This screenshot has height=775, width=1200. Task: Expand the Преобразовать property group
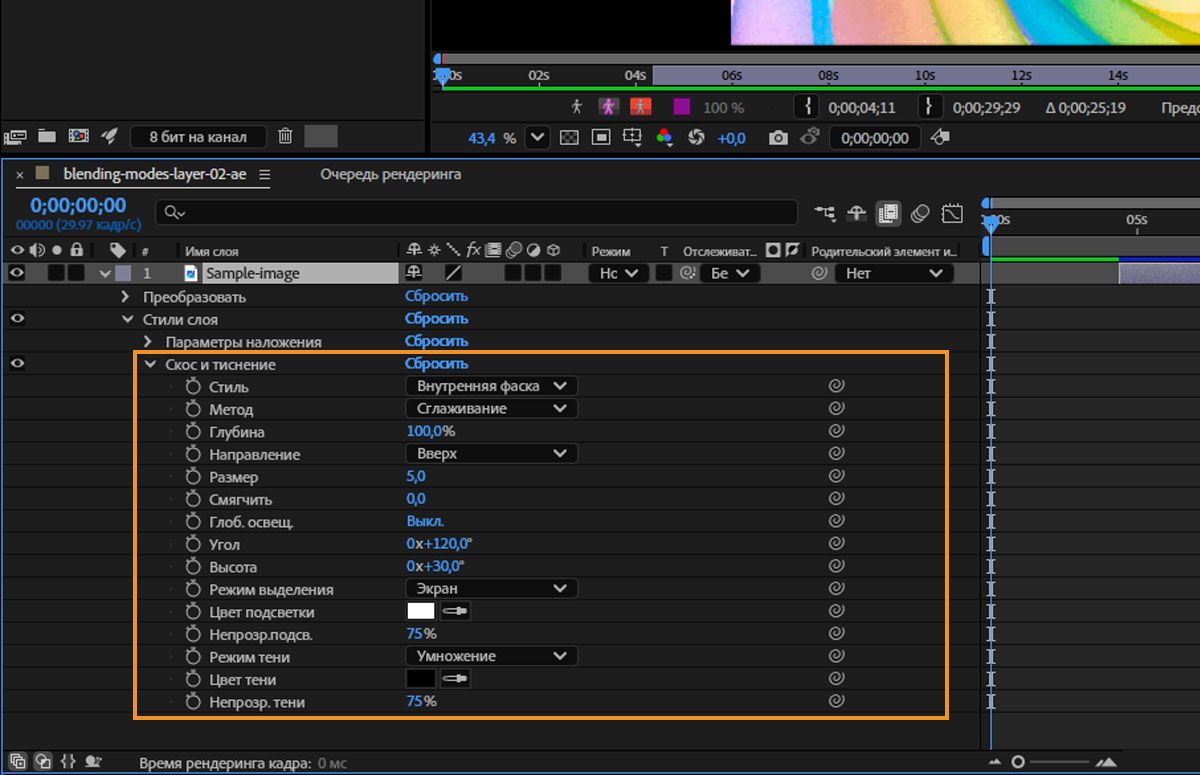click(x=125, y=297)
